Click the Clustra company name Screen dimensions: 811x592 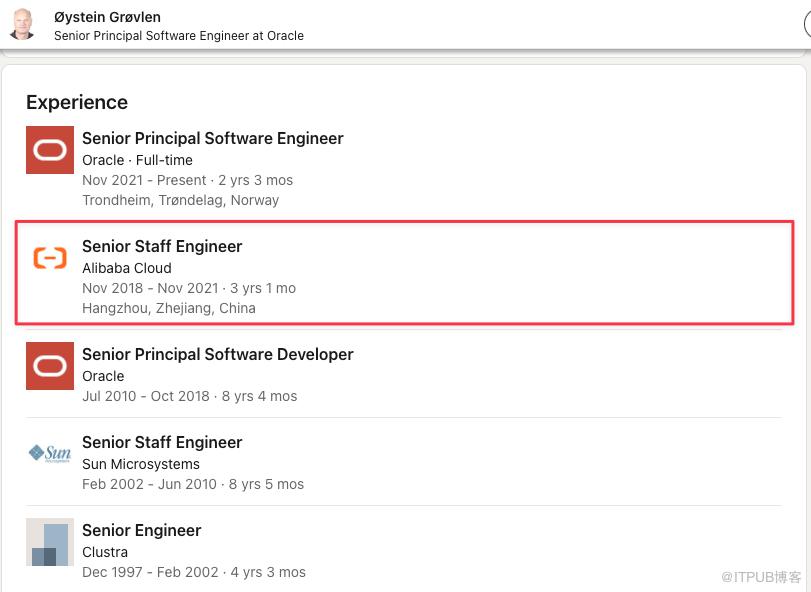click(105, 552)
